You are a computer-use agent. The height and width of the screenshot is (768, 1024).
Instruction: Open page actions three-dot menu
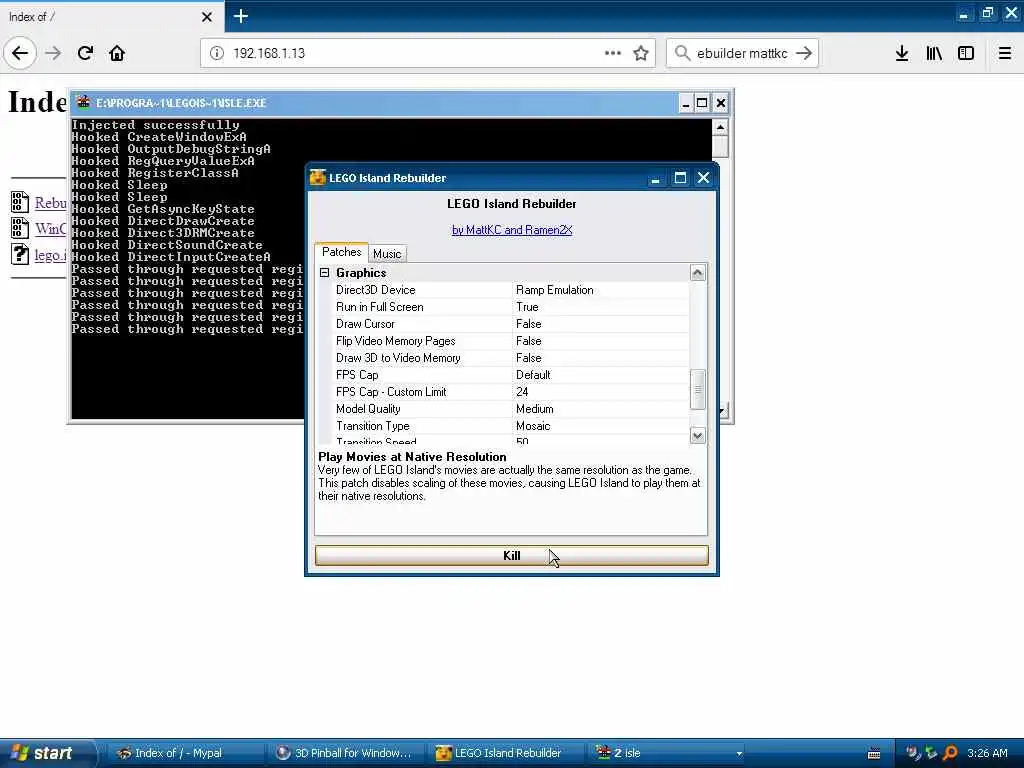pyautogui.click(x=613, y=53)
